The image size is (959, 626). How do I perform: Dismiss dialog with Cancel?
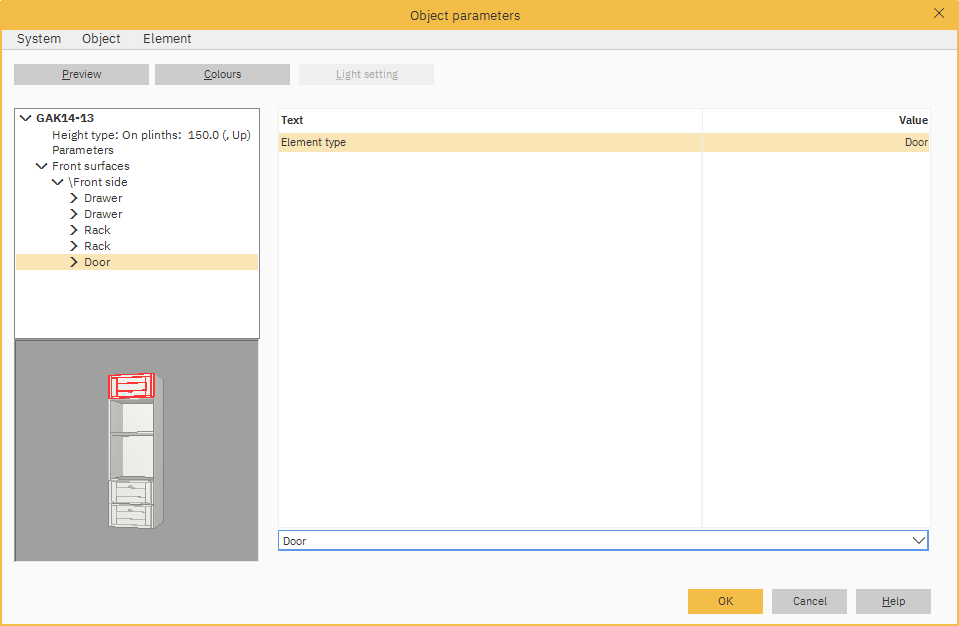pos(808,601)
